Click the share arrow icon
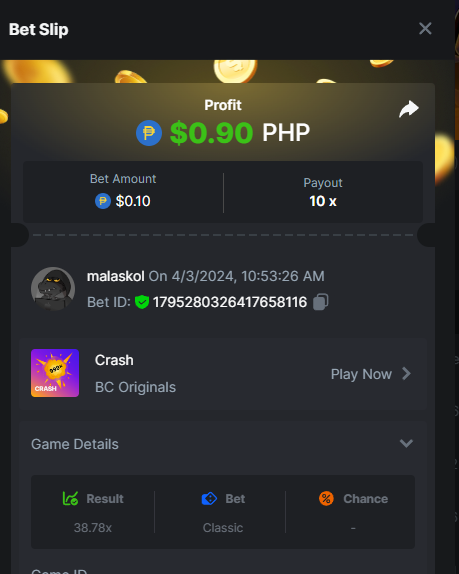The width and height of the screenshot is (459, 574). coord(409,109)
